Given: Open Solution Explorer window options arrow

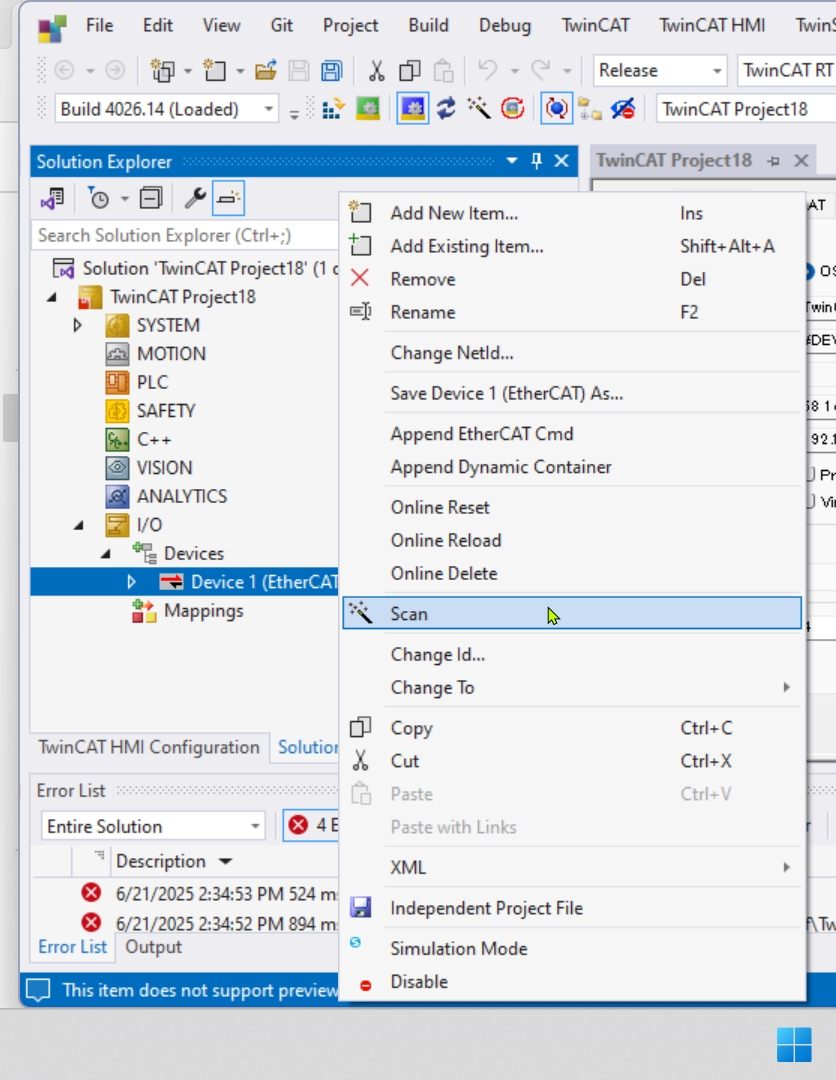Looking at the screenshot, I should click(512, 161).
